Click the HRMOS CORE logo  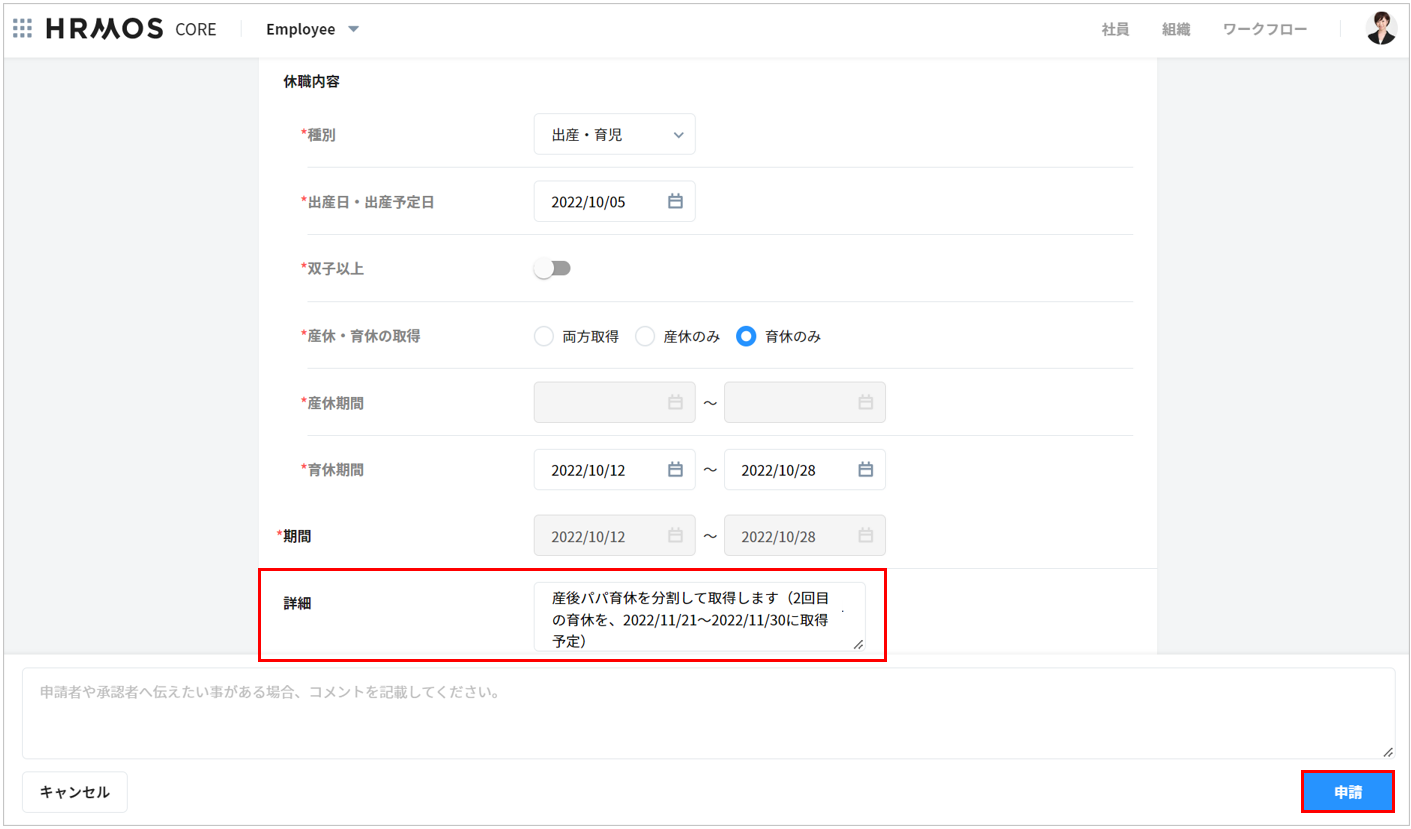click(131, 28)
